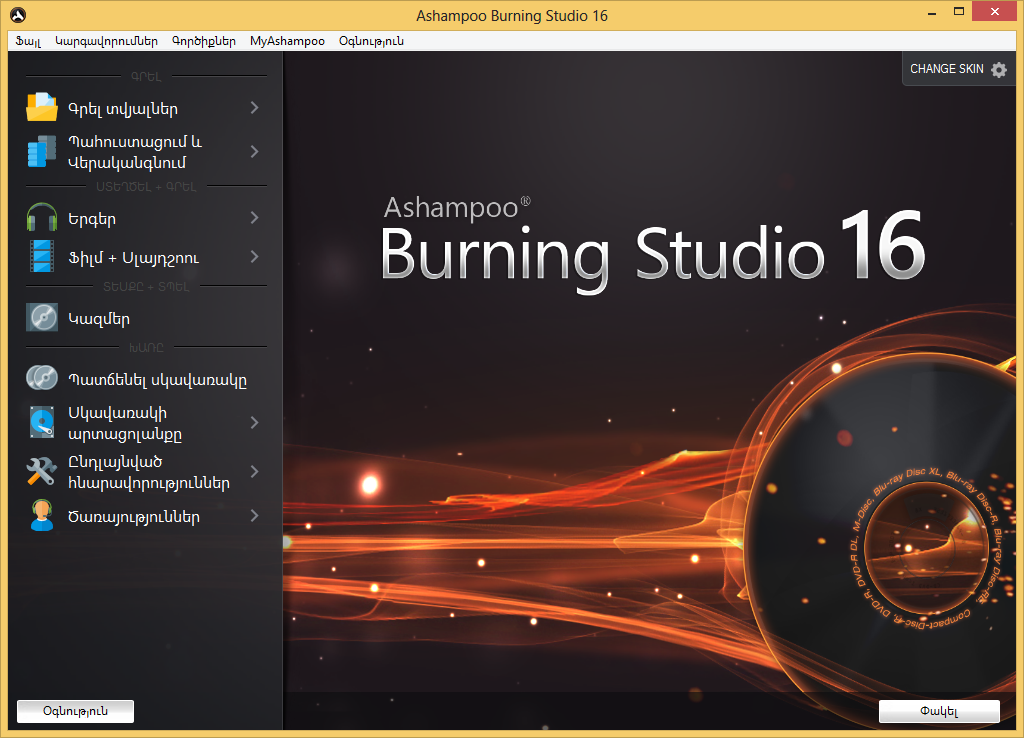Click the Փակել button
The height and width of the screenshot is (738, 1024).
pyautogui.click(x=939, y=711)
